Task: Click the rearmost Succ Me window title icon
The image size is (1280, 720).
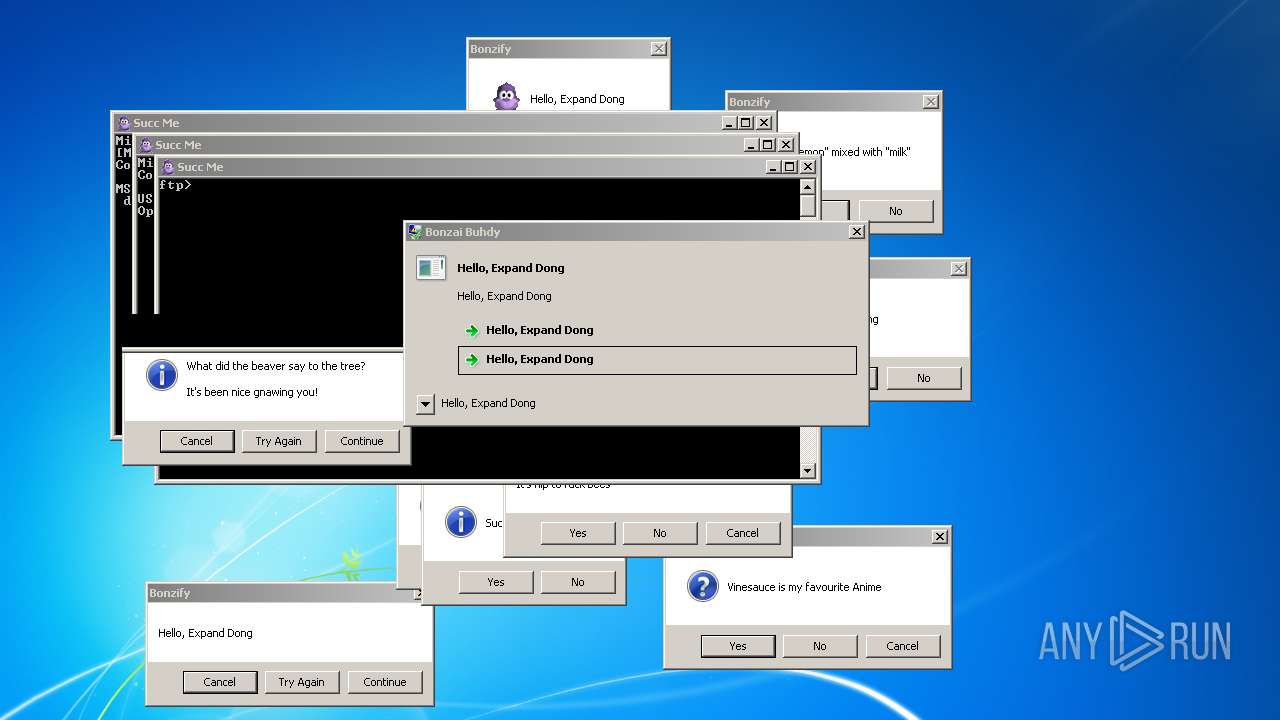Action: [124, 123]
